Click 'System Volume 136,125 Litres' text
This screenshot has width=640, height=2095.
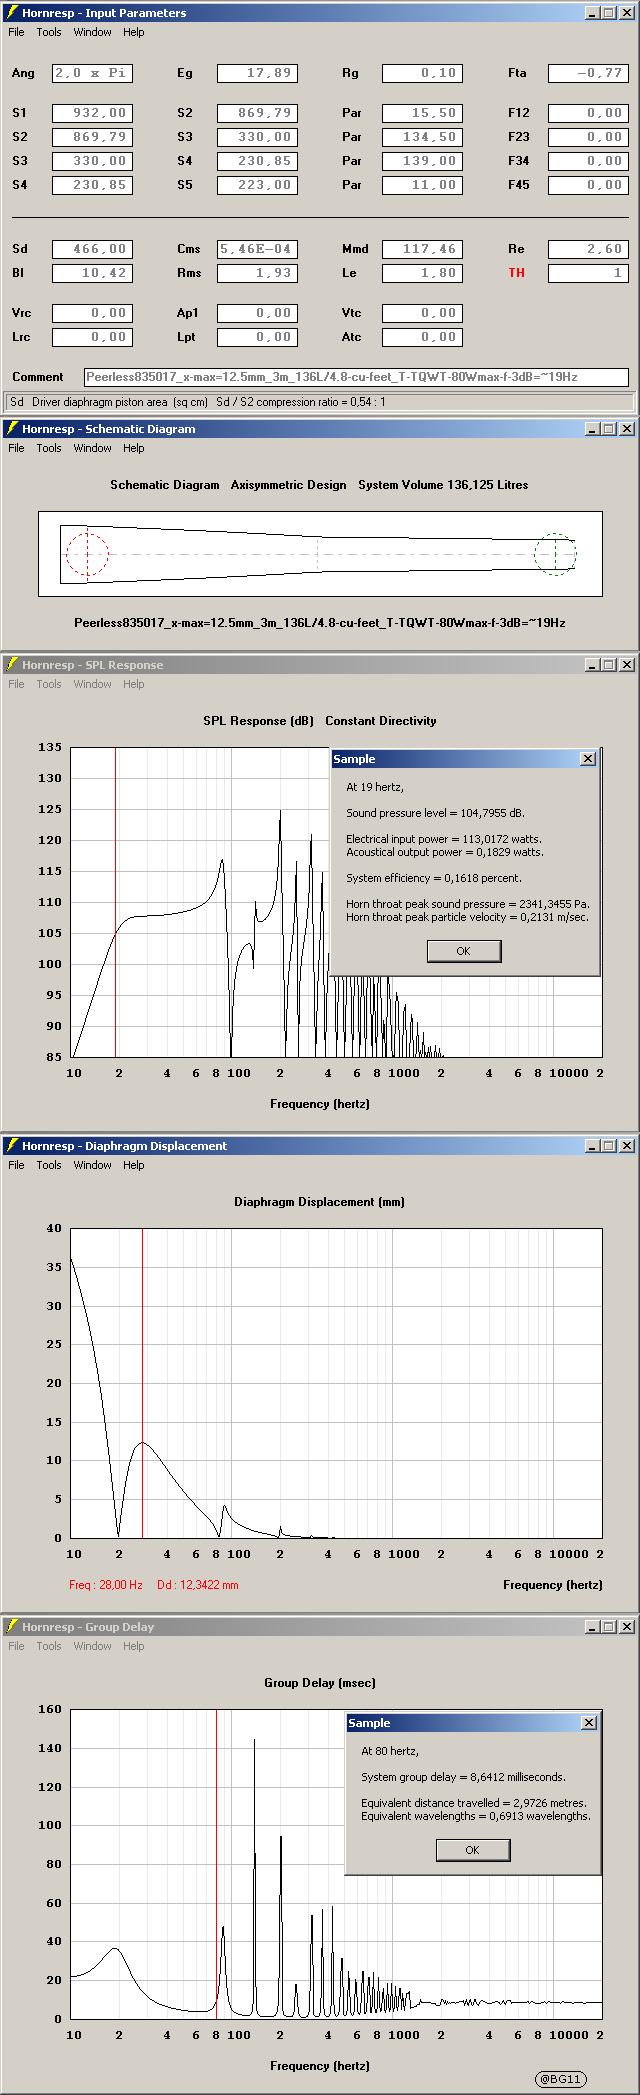[x=443, y=485]
